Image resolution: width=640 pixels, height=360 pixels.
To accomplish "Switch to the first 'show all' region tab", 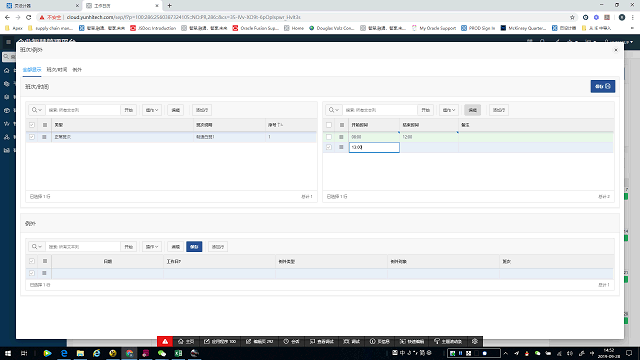I will click(x=32, y=70).
